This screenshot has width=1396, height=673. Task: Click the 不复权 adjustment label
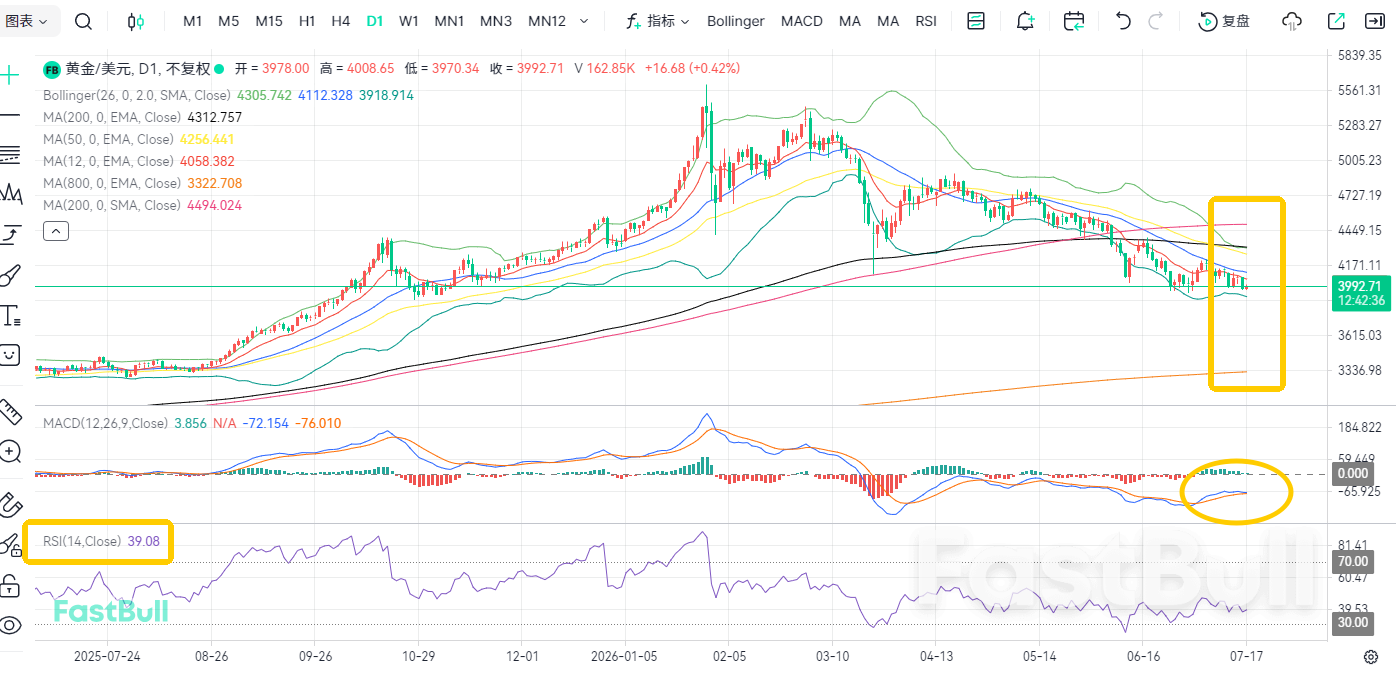[188, 69]
